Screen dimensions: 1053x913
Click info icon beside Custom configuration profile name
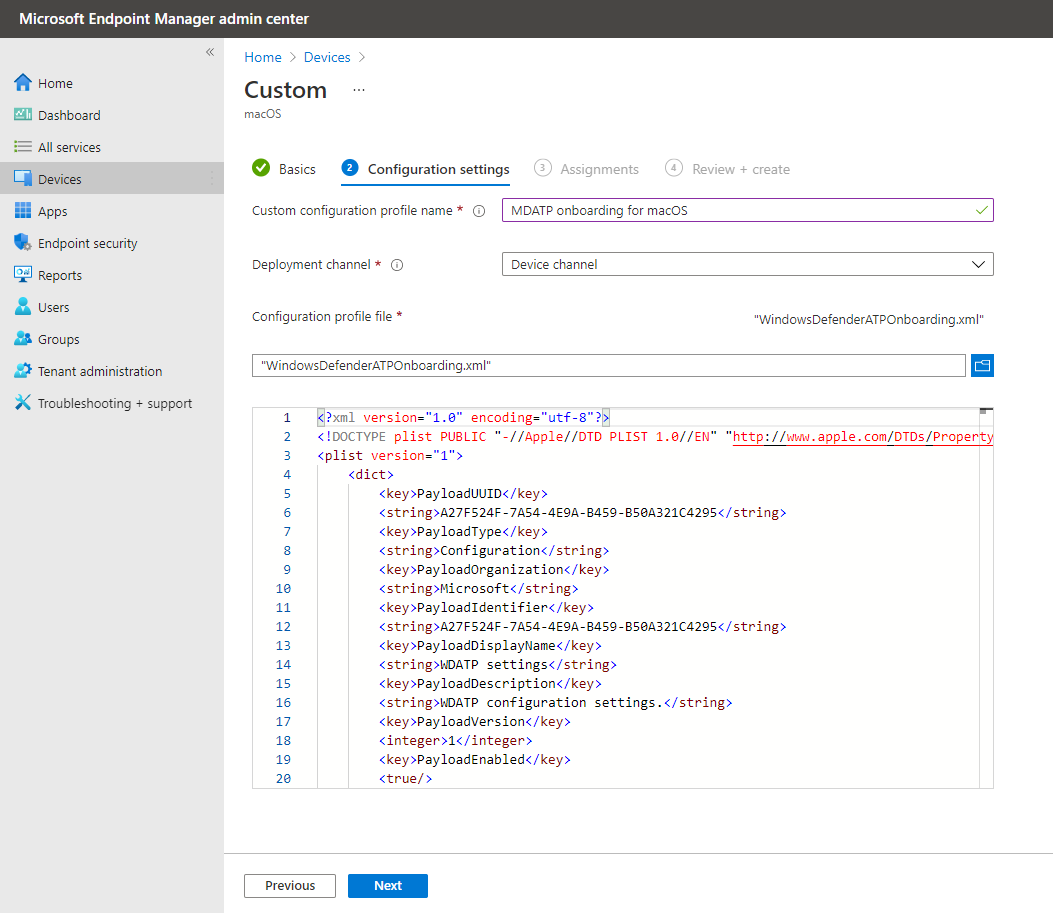pos(479,211)
